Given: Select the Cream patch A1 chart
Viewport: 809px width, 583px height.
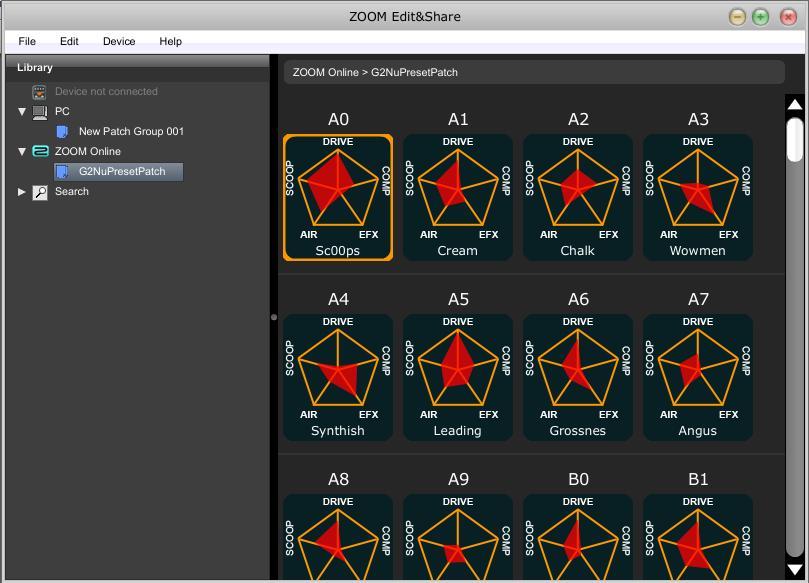Looking at the screenshot, I should coord(458,188).
